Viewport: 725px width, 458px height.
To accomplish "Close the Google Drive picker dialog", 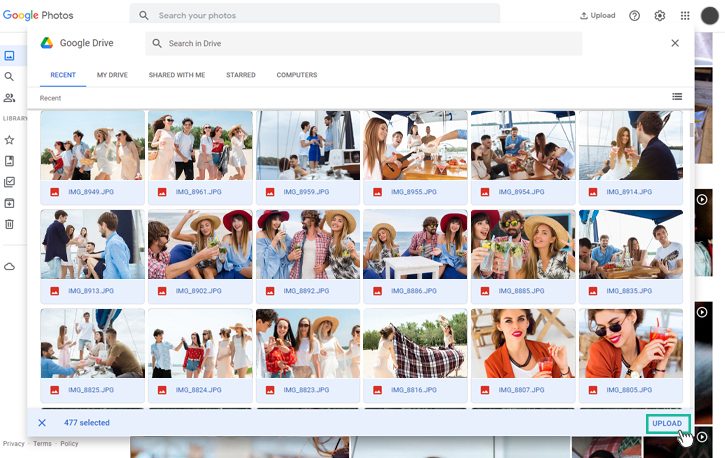I will [675, 43].
